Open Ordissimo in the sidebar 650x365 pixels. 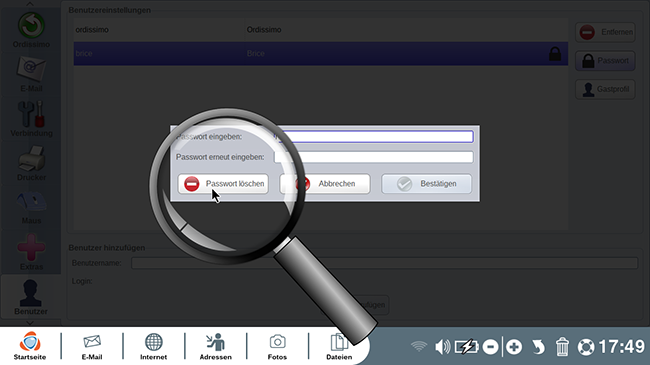tap(31, 30)
